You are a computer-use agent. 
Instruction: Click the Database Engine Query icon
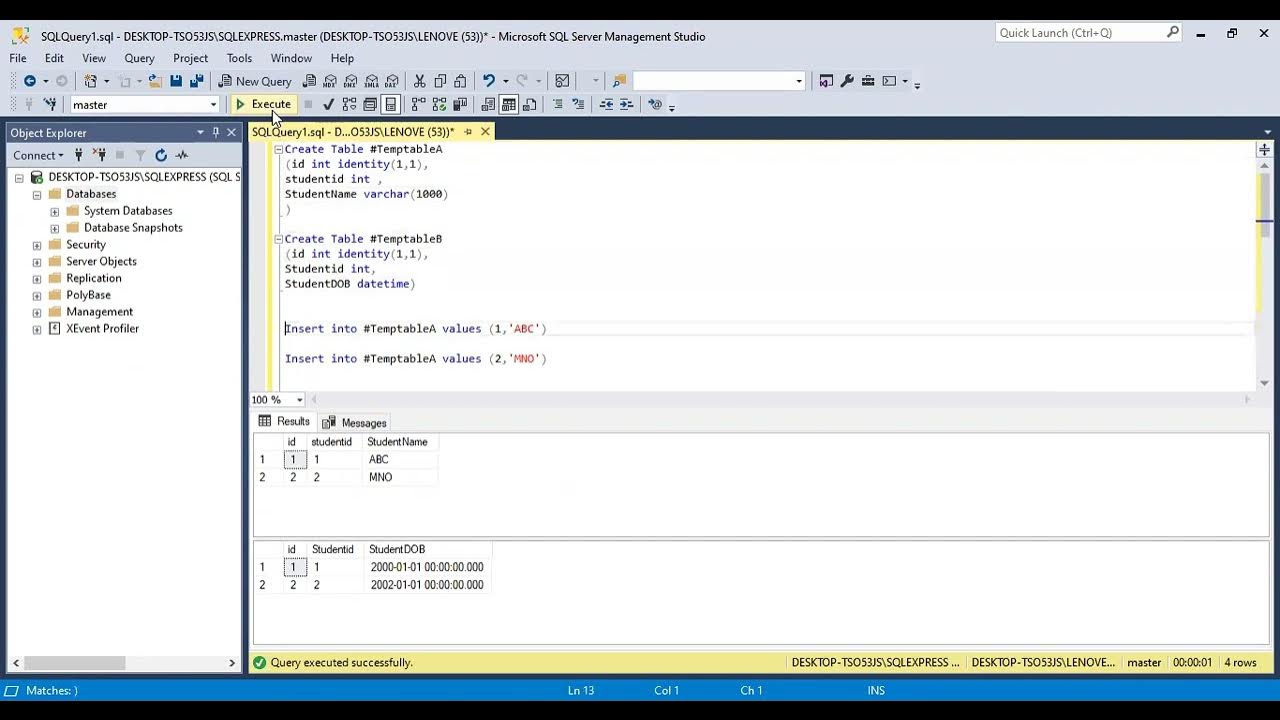310,81
